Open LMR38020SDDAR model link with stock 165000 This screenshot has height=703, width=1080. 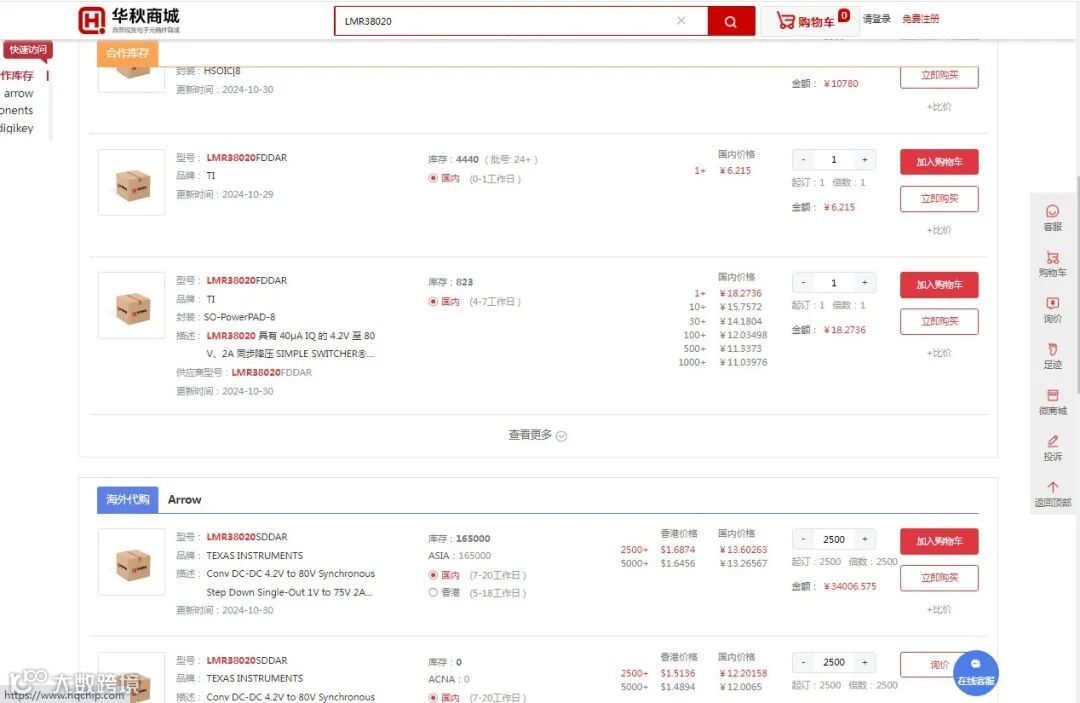247,536
